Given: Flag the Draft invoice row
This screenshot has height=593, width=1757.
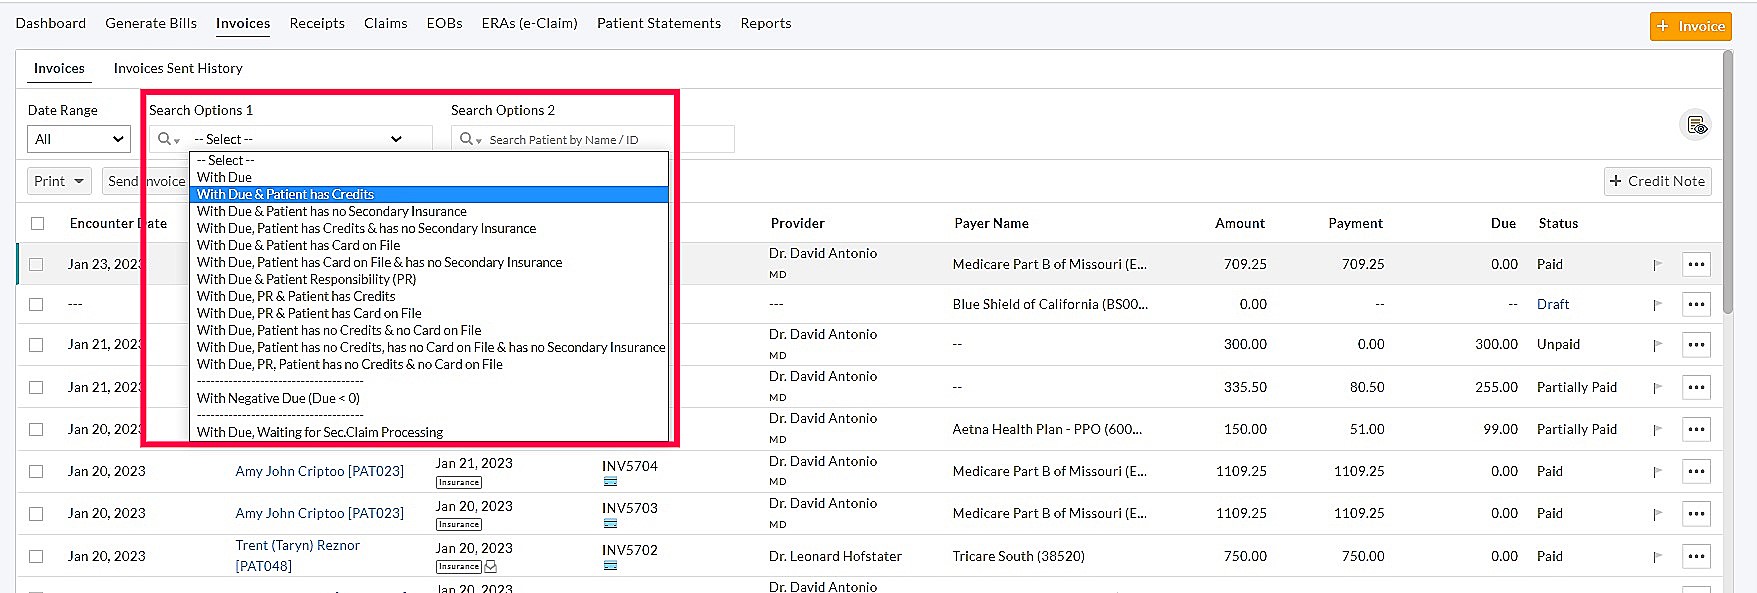Looking at the screenshot, I should pyautogui.click(x=1657, y=305).
